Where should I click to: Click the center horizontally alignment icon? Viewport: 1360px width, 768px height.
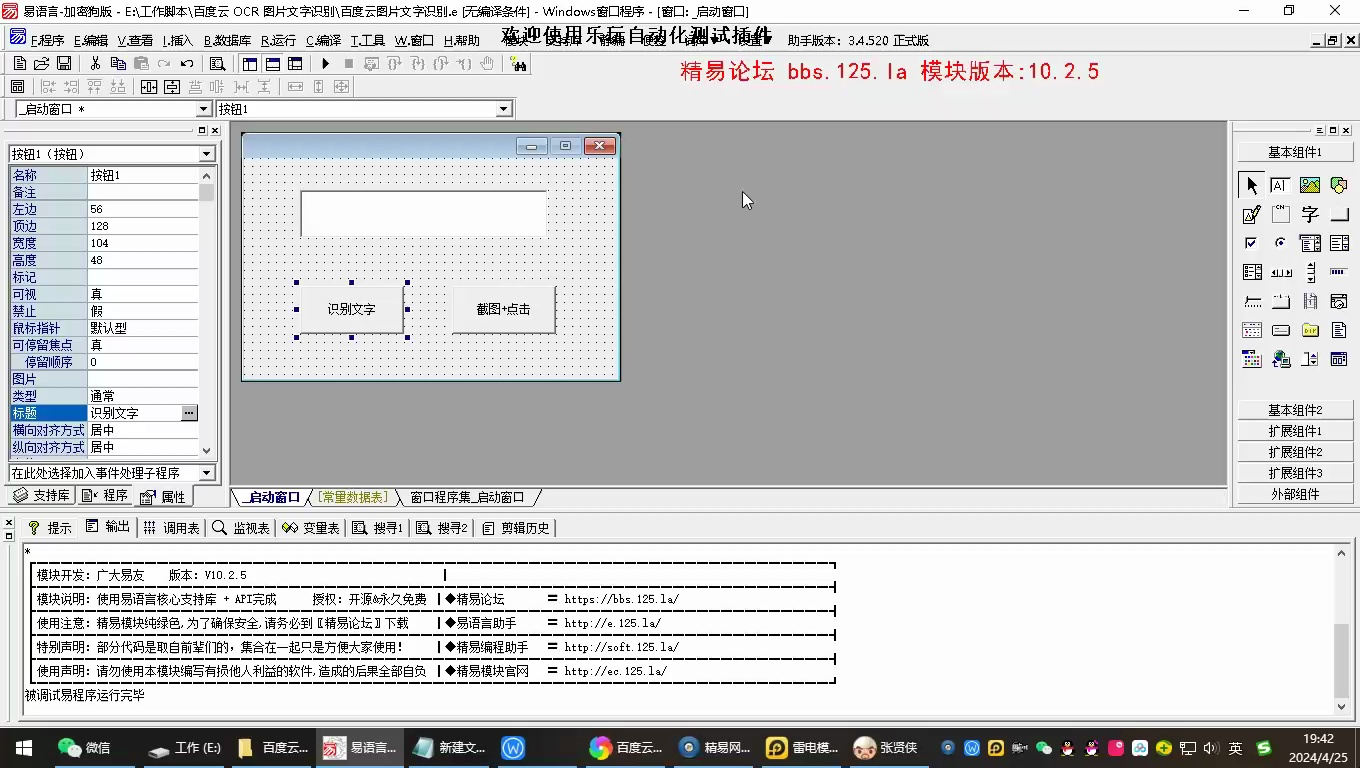(x=149, y=87)
